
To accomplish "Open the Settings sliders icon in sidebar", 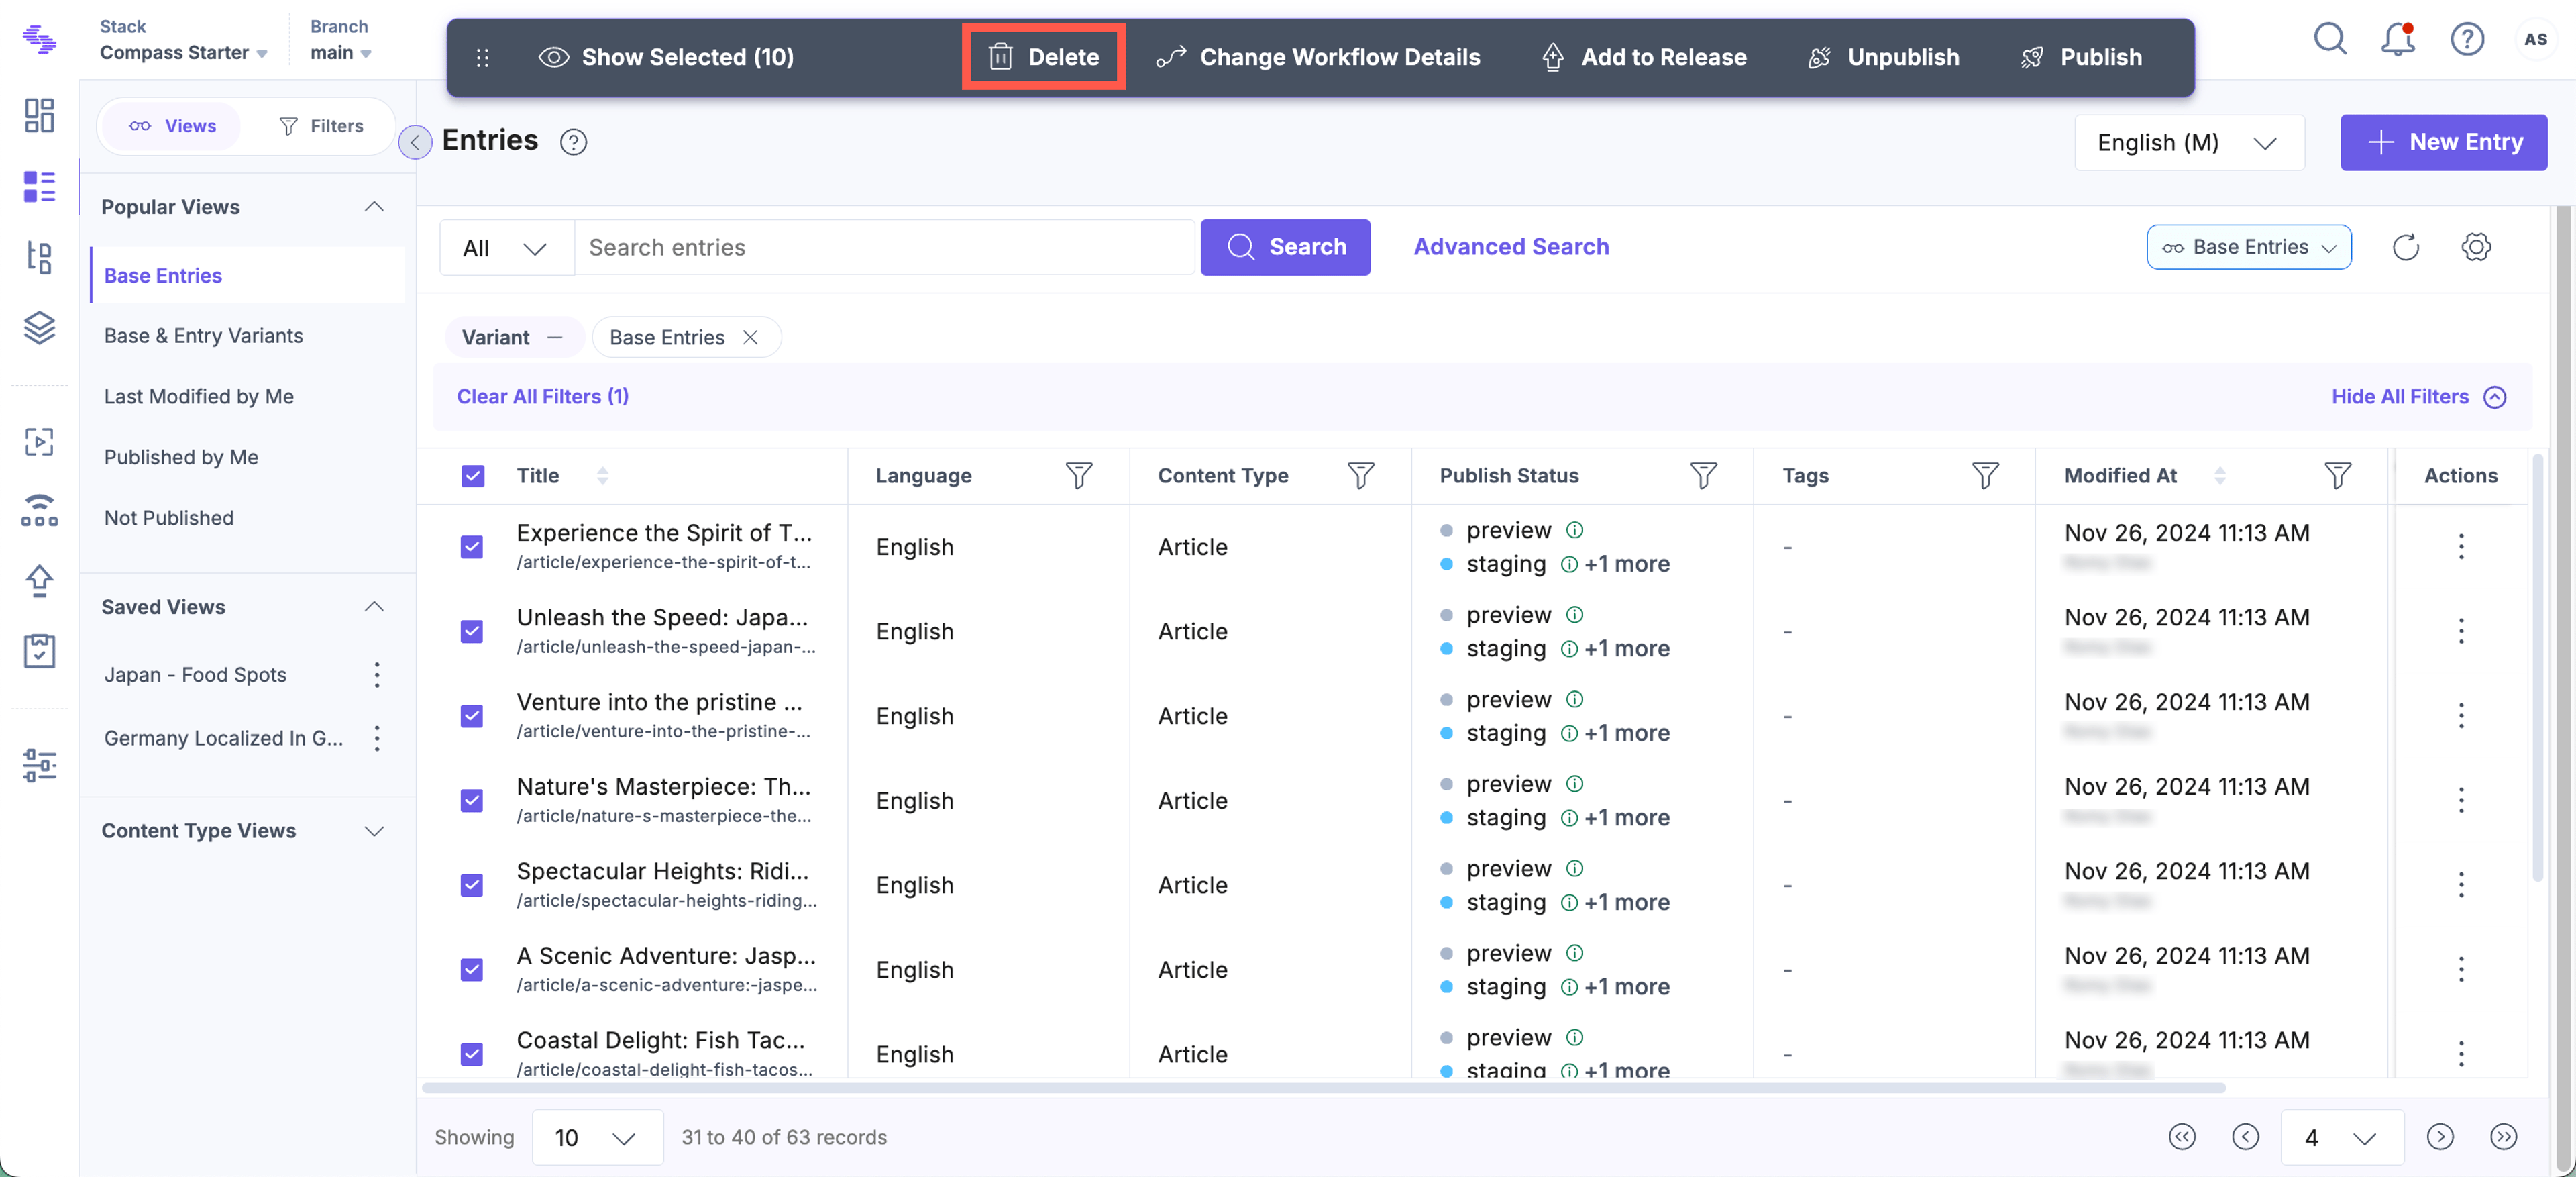I will (39, 766).
